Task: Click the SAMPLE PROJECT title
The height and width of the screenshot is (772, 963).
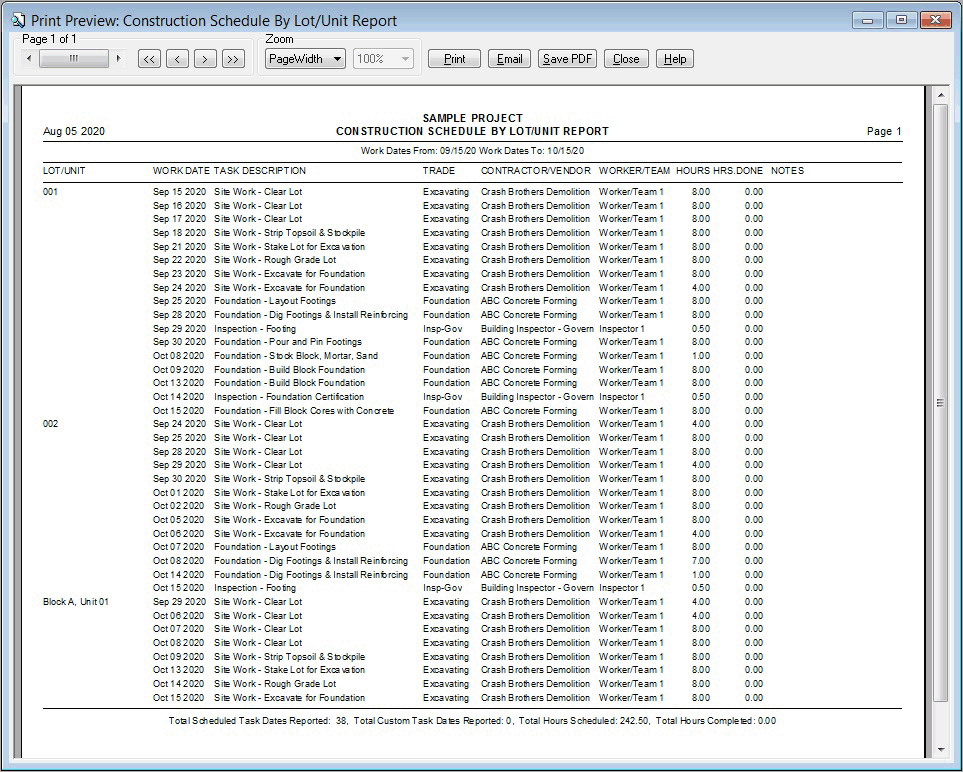Action: [472, 118]
